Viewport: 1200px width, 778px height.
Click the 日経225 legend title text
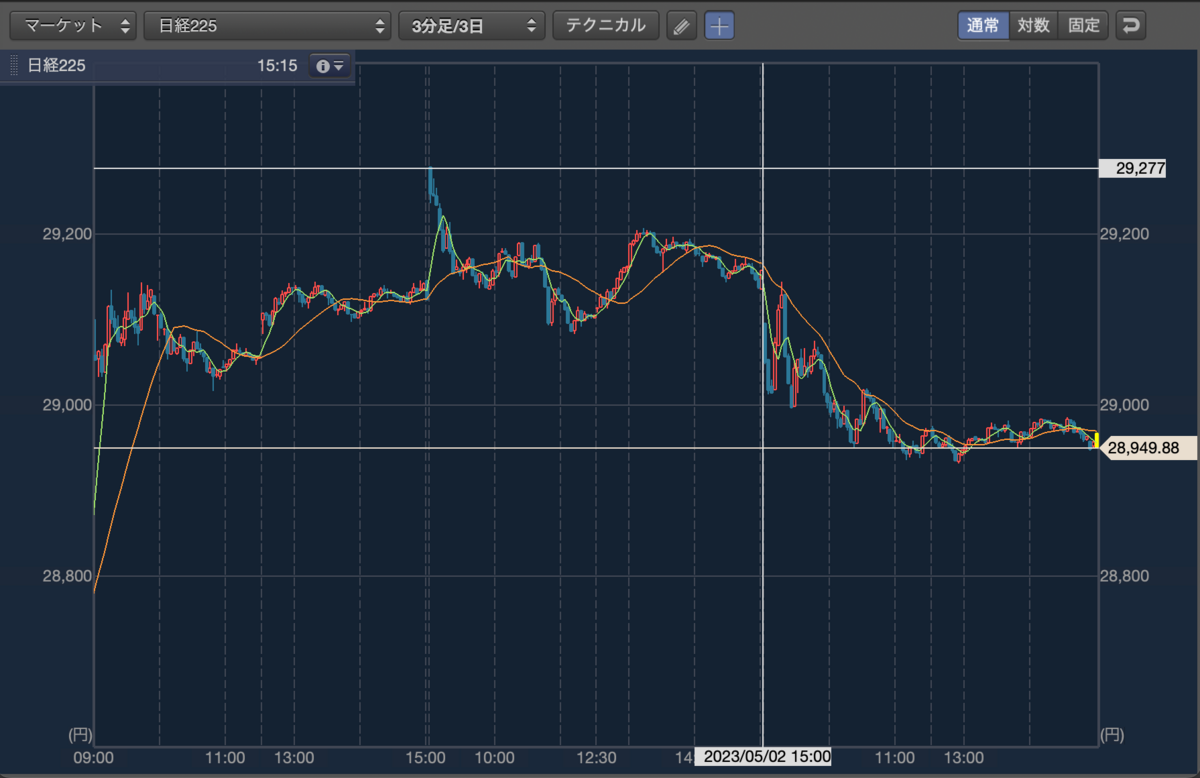[56, 66]
